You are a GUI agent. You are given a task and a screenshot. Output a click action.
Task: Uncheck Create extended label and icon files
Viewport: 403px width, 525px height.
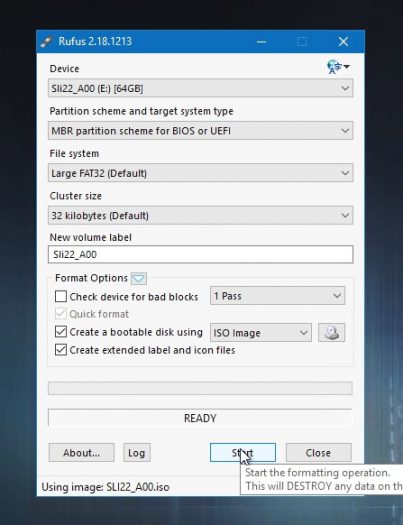61,350
